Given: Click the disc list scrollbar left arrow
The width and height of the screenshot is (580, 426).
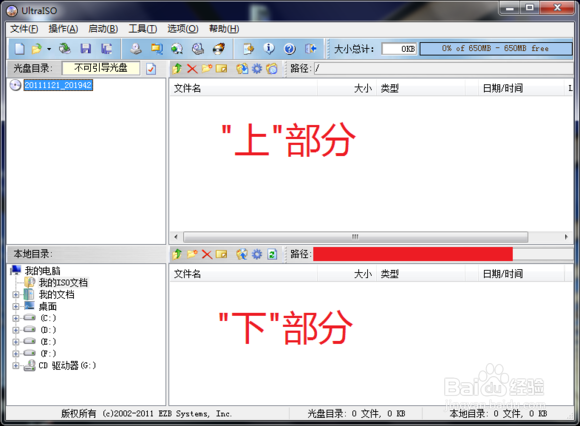Looking at the screenshot, I should coord(176,237).
